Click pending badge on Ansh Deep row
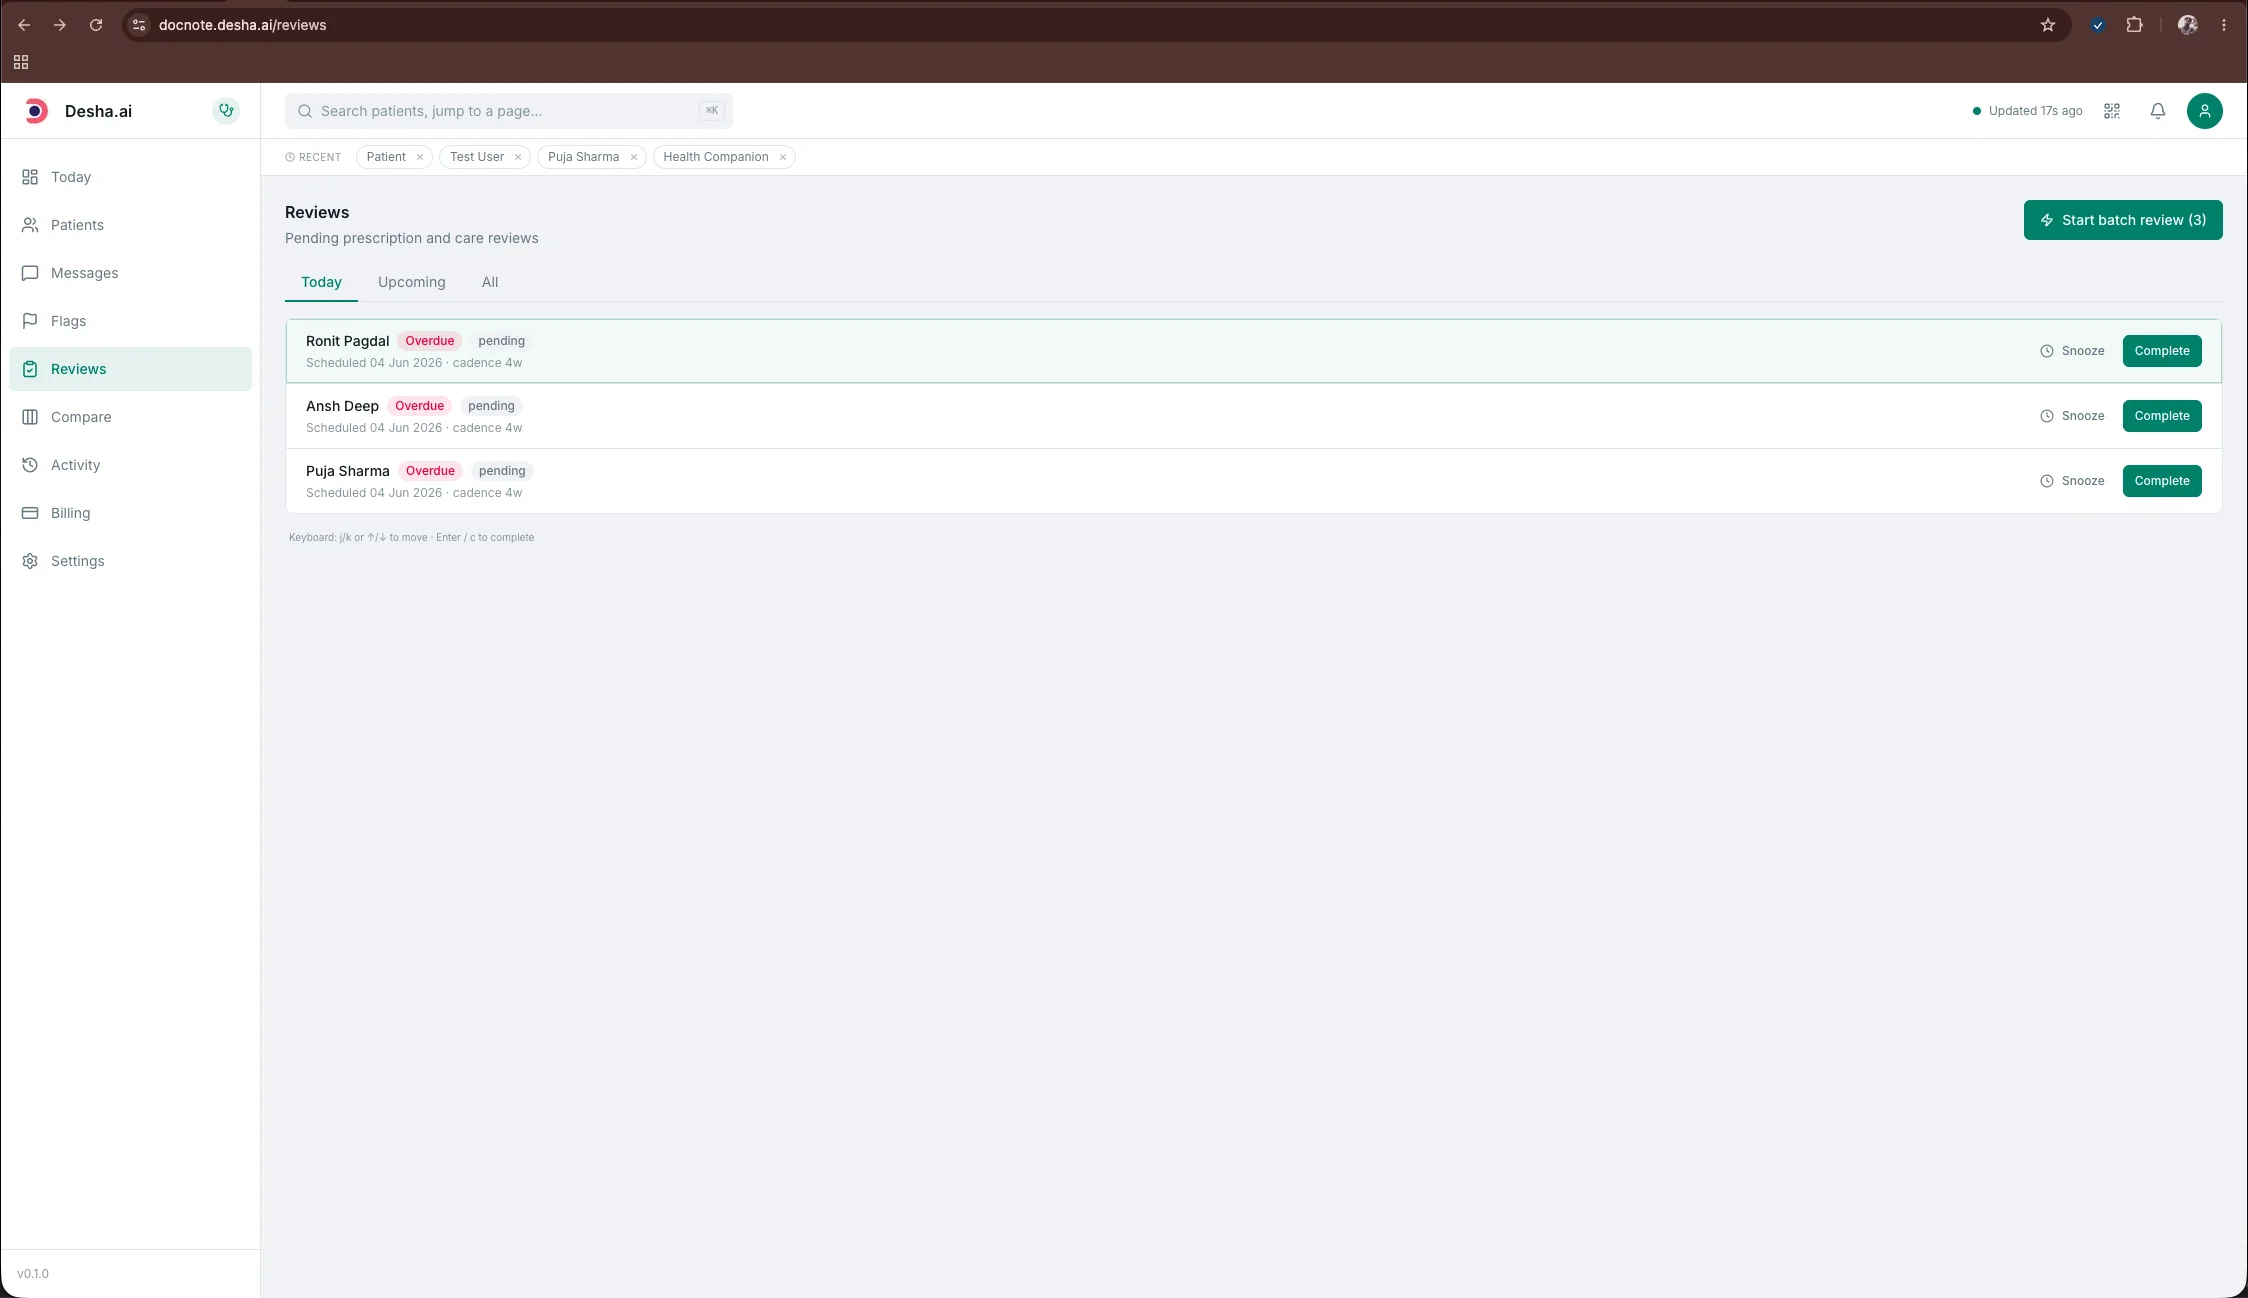The width and height of the screenshot is (2248, 1298). point(491,406)
